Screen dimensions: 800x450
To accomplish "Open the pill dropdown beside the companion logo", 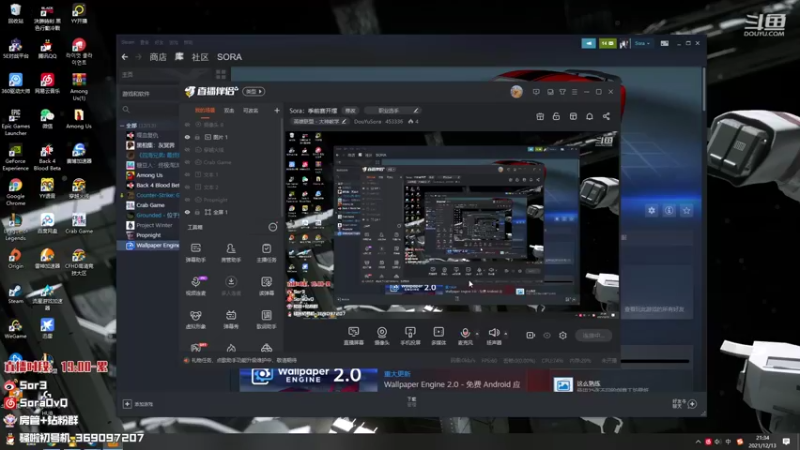I will pos(254,92).
